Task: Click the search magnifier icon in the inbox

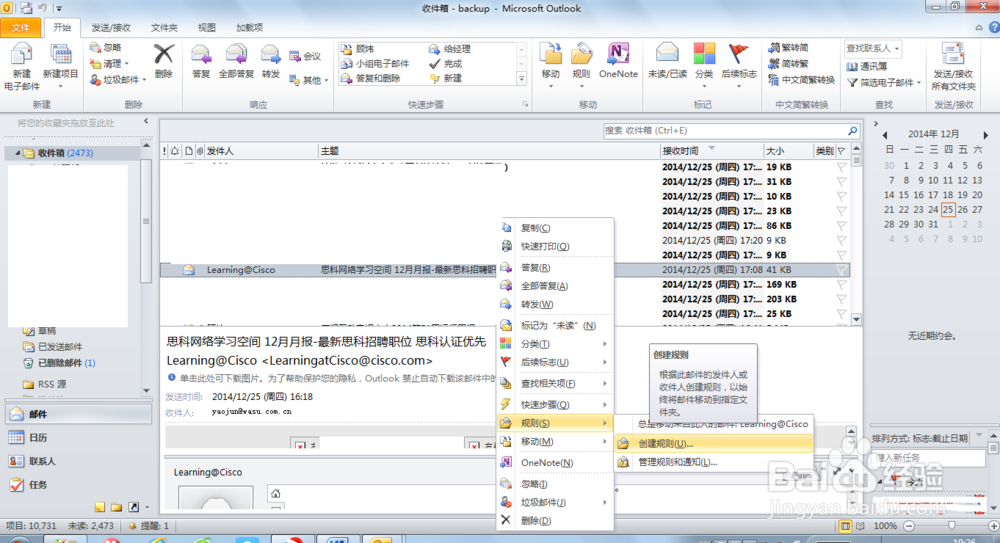Action: coord(853,130)
